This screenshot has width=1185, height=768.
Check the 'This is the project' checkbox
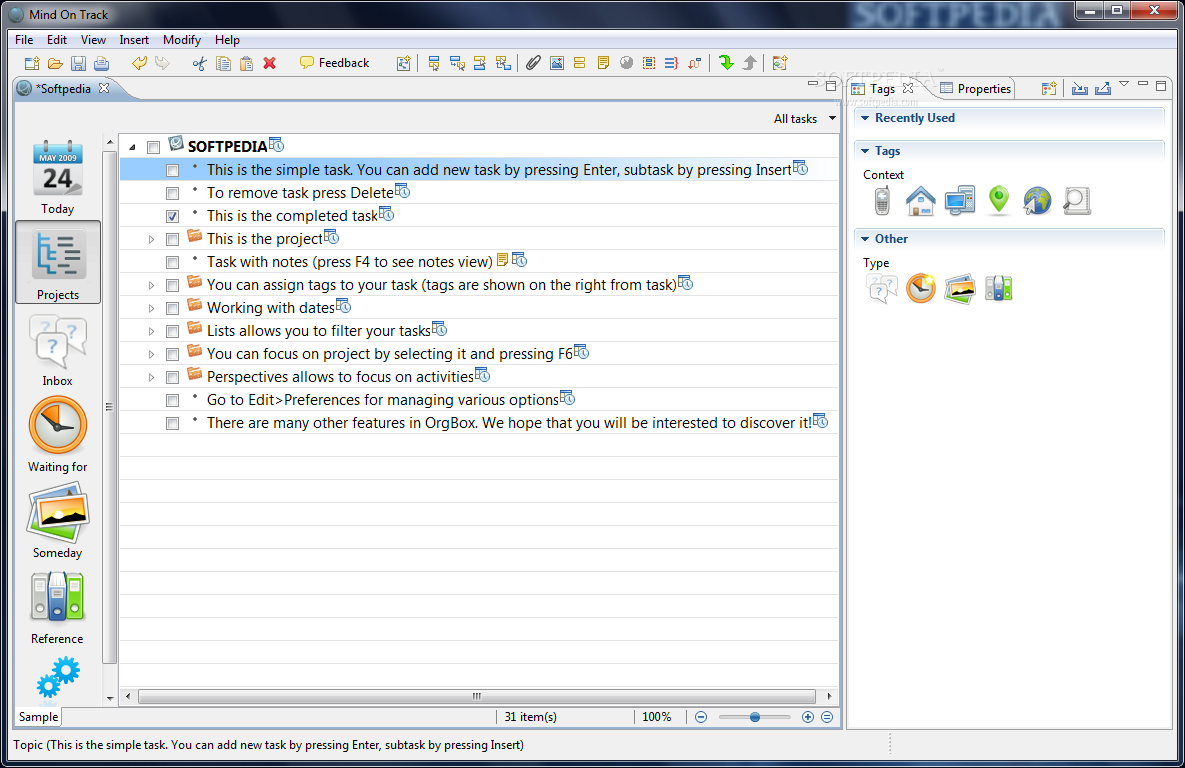172,240
